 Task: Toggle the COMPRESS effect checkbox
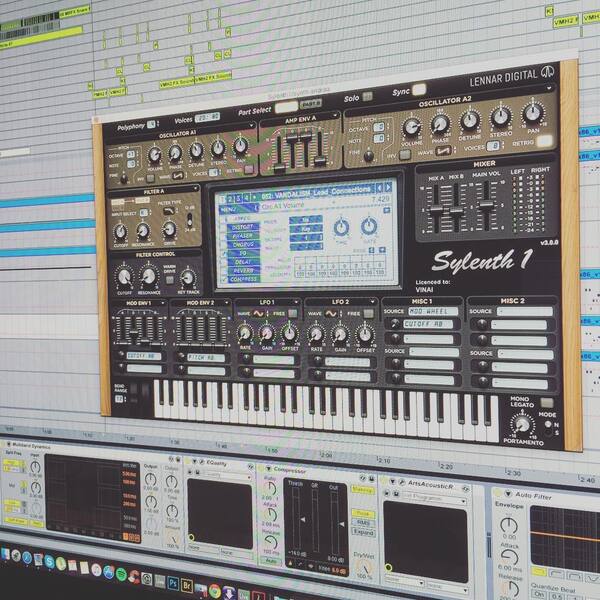pos(223,279)
